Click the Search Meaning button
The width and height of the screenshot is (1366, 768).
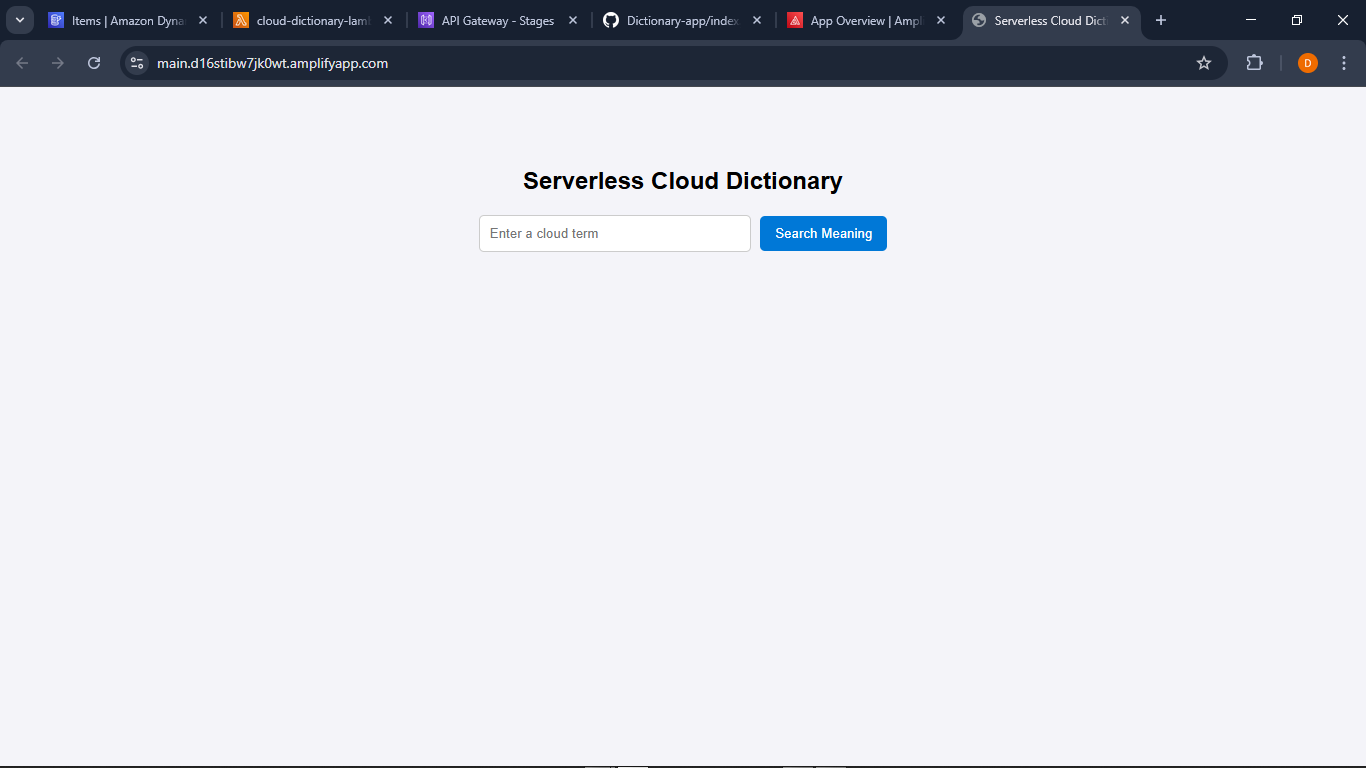click(823, 233)
